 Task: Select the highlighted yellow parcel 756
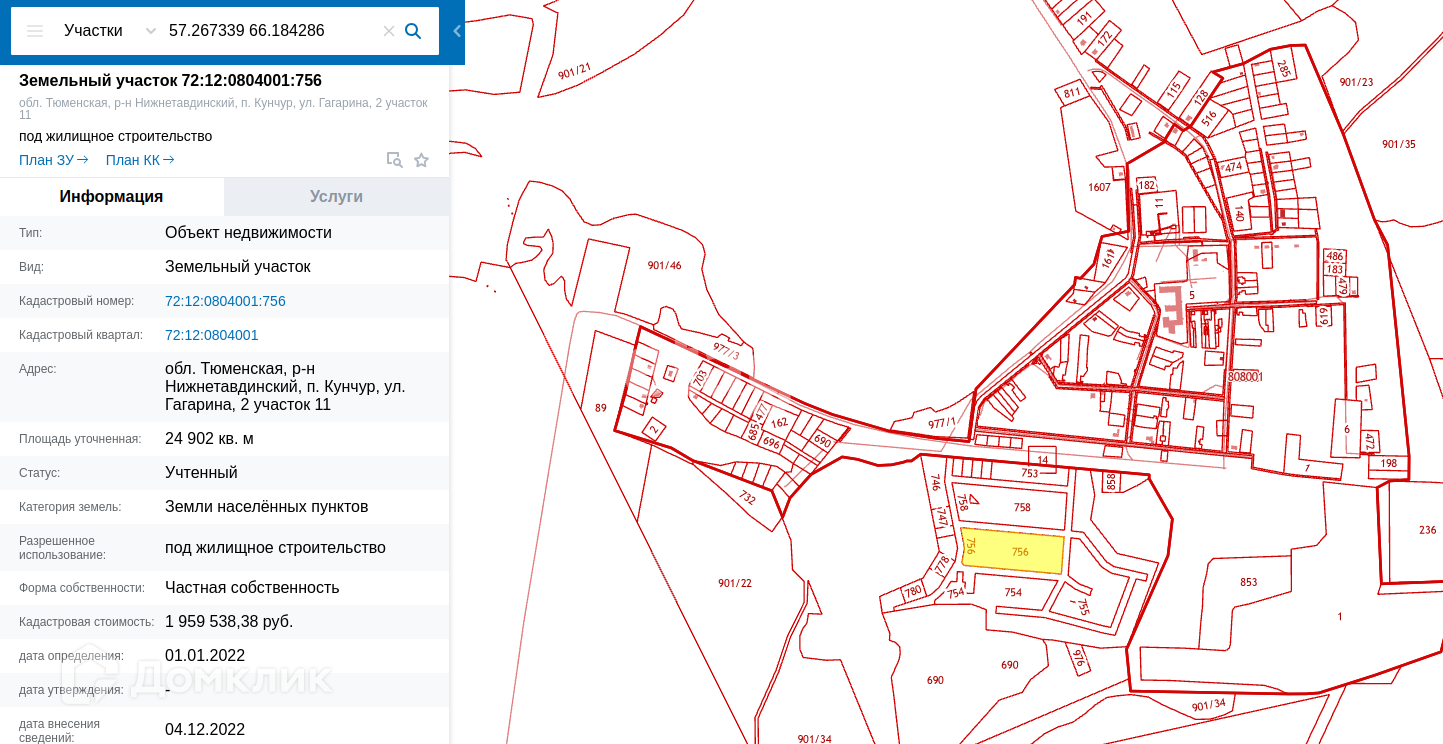point(1012,551)
